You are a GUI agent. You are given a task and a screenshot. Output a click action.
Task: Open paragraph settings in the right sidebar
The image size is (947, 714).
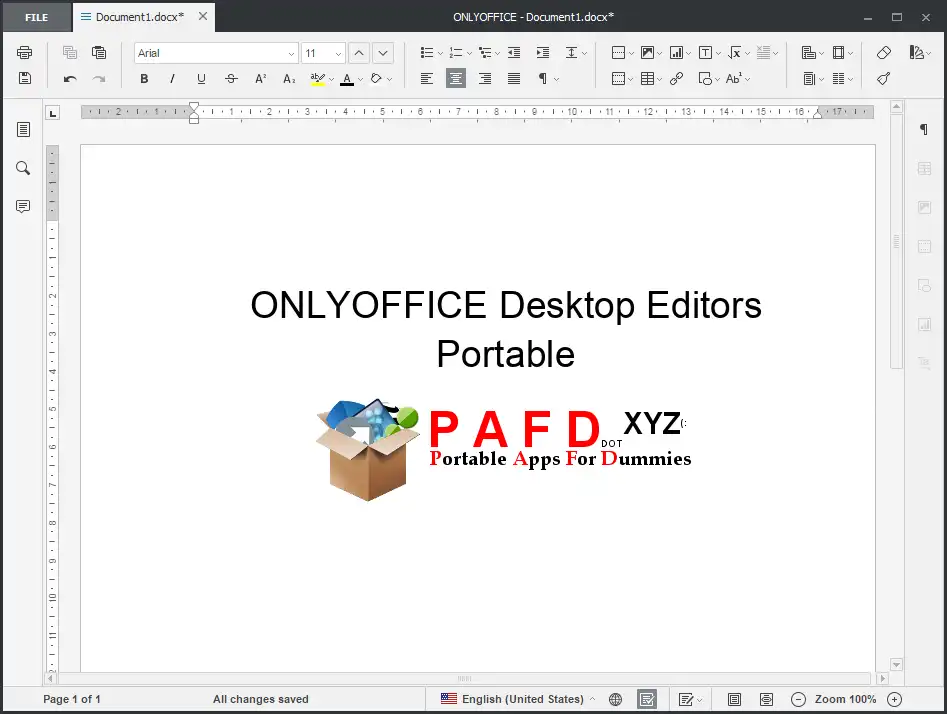(923, 129)
